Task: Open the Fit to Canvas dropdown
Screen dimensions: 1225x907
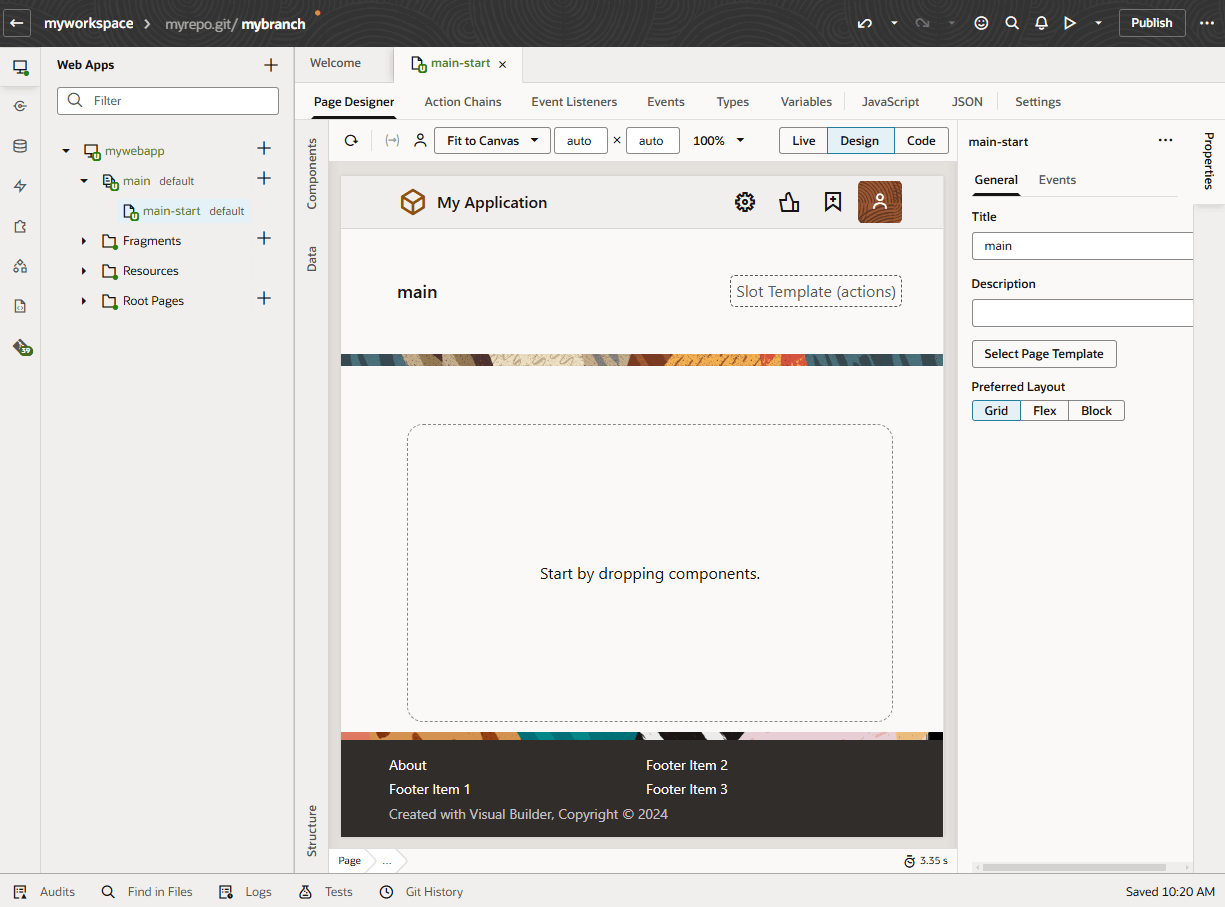Action: click(x=492, y=141)
